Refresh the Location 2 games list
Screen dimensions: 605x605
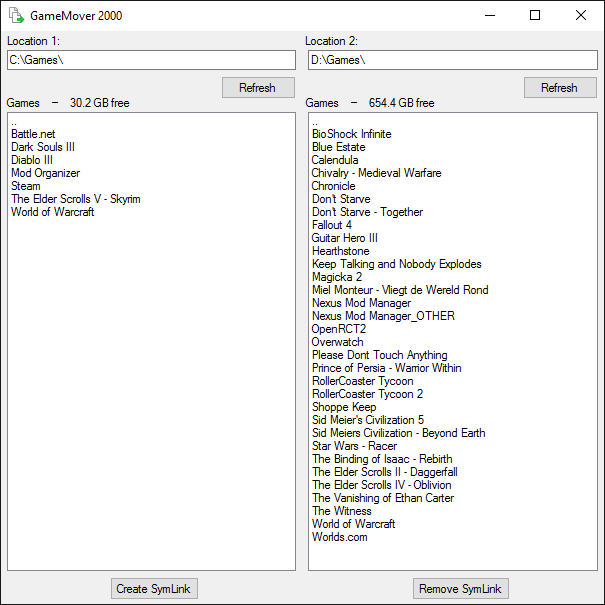560,88
